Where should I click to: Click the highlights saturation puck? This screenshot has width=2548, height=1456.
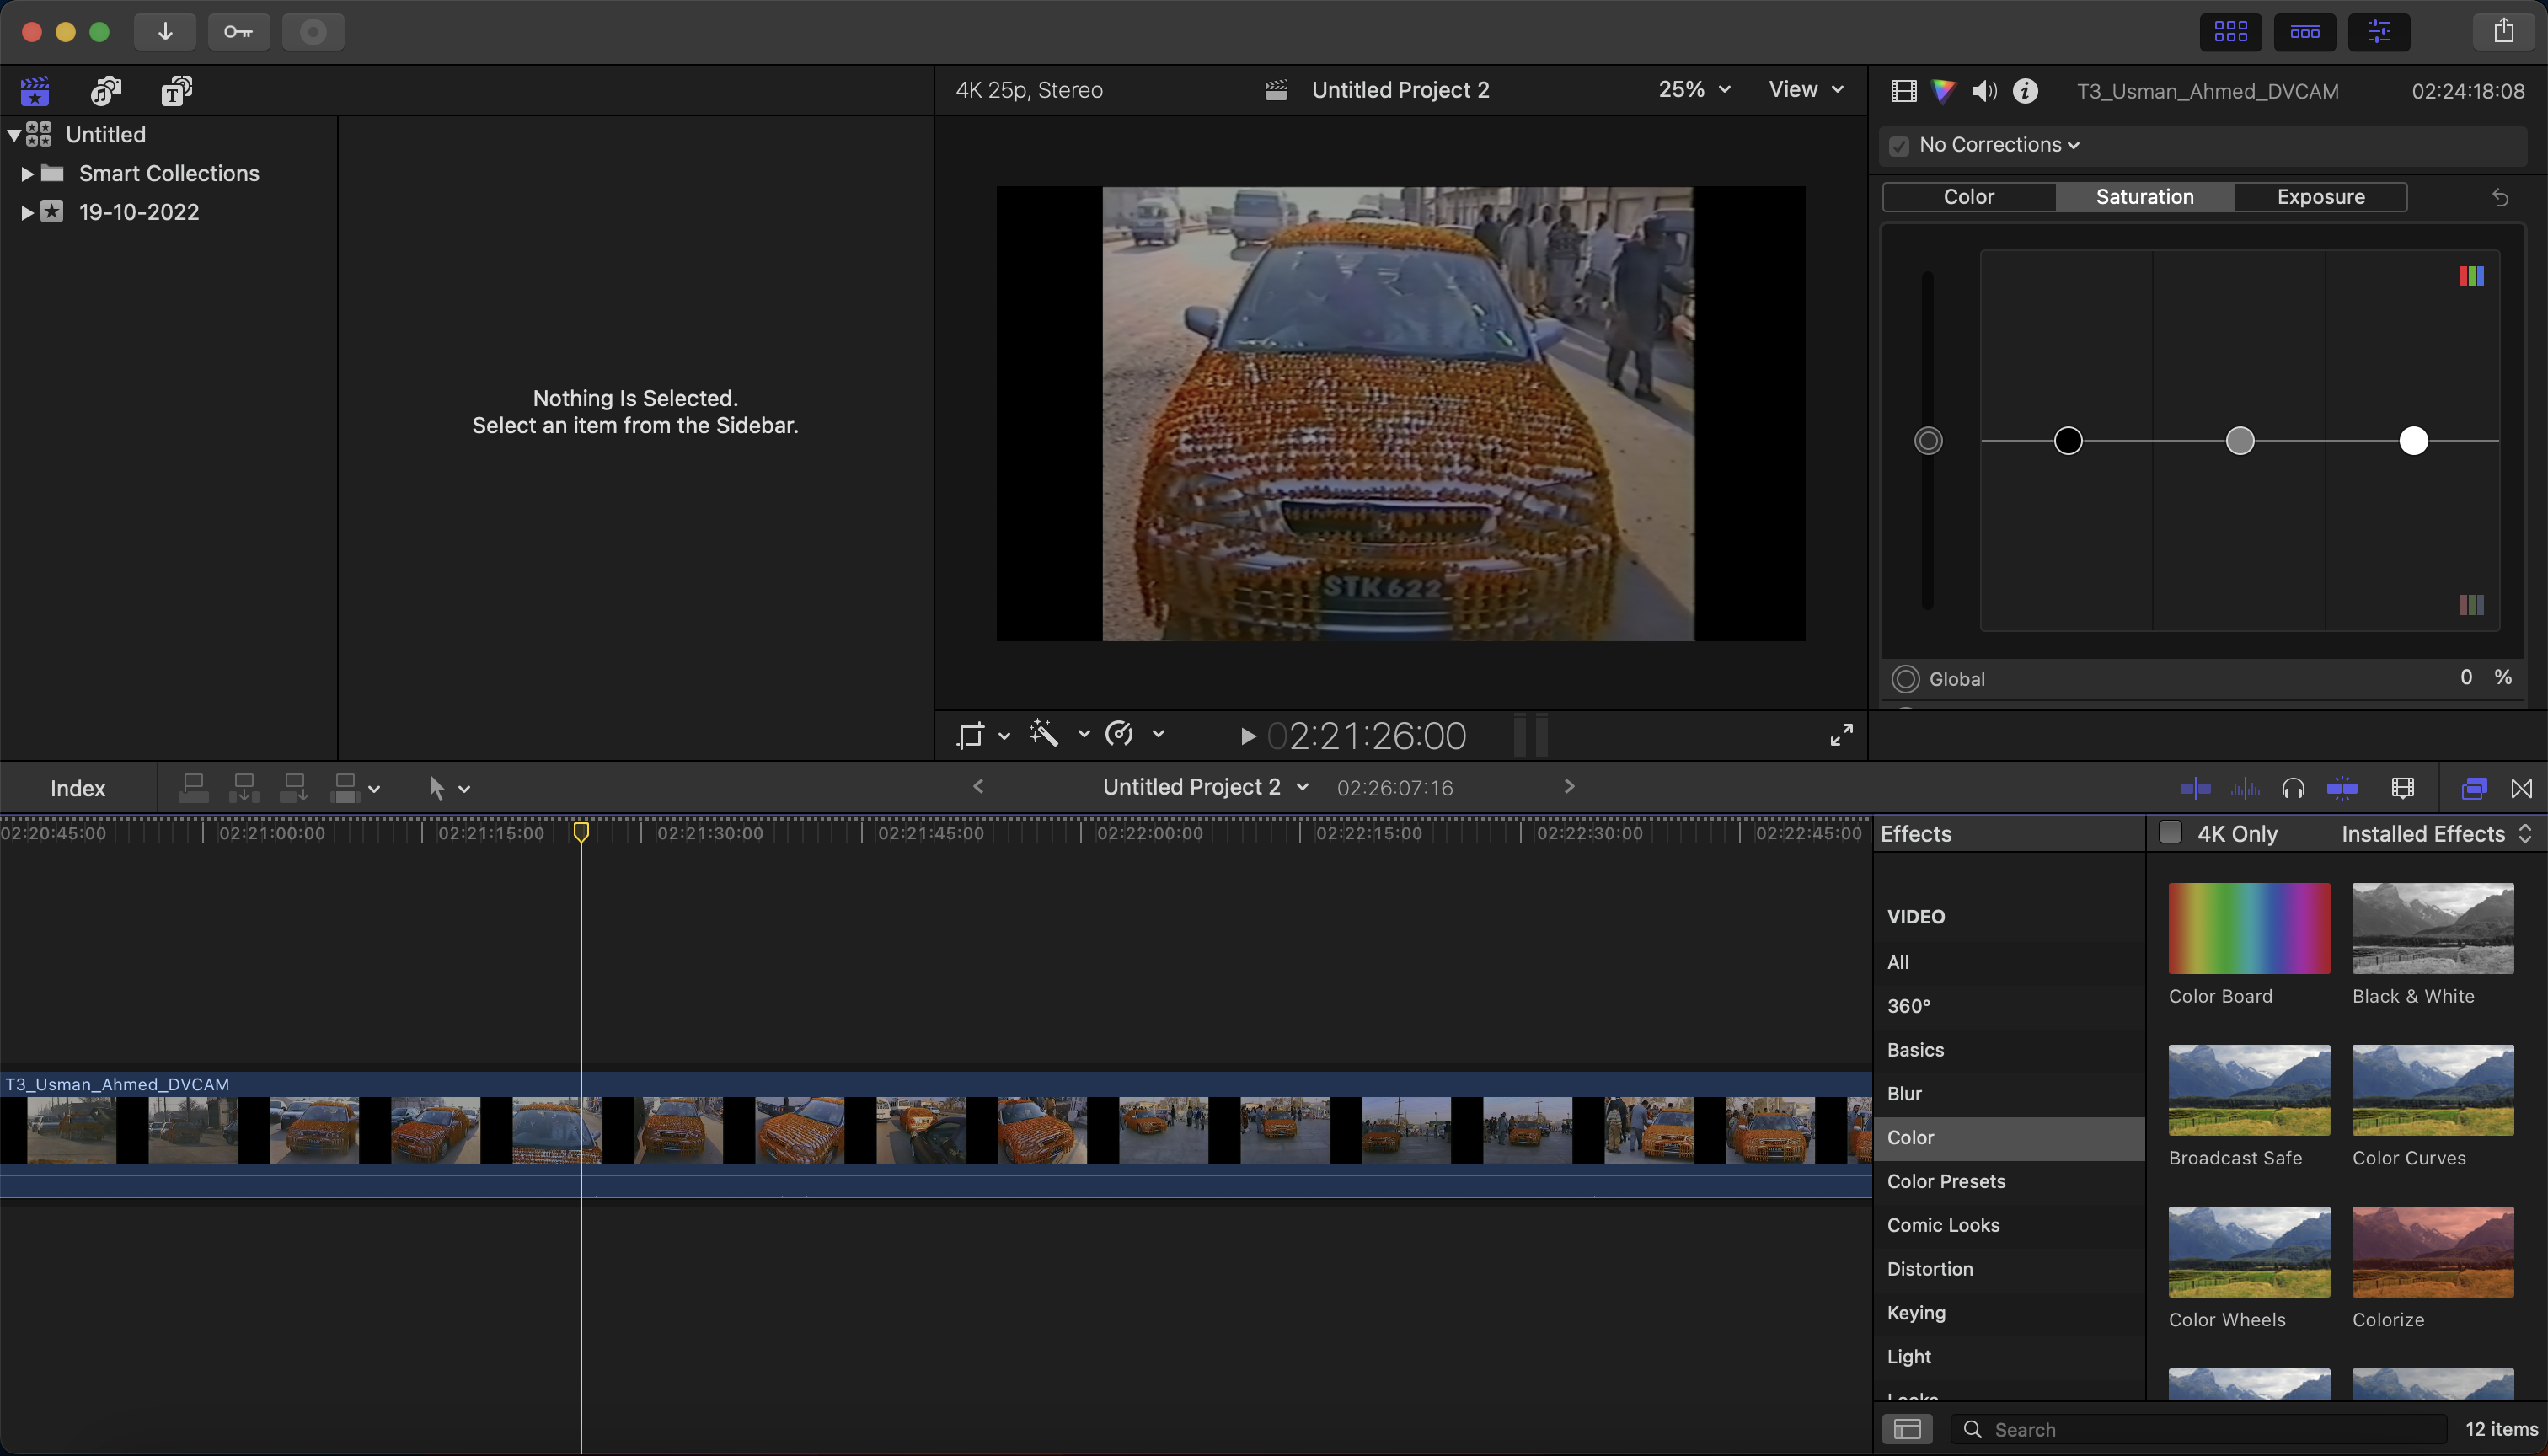pyautogui.click(x=2413, y=441)
